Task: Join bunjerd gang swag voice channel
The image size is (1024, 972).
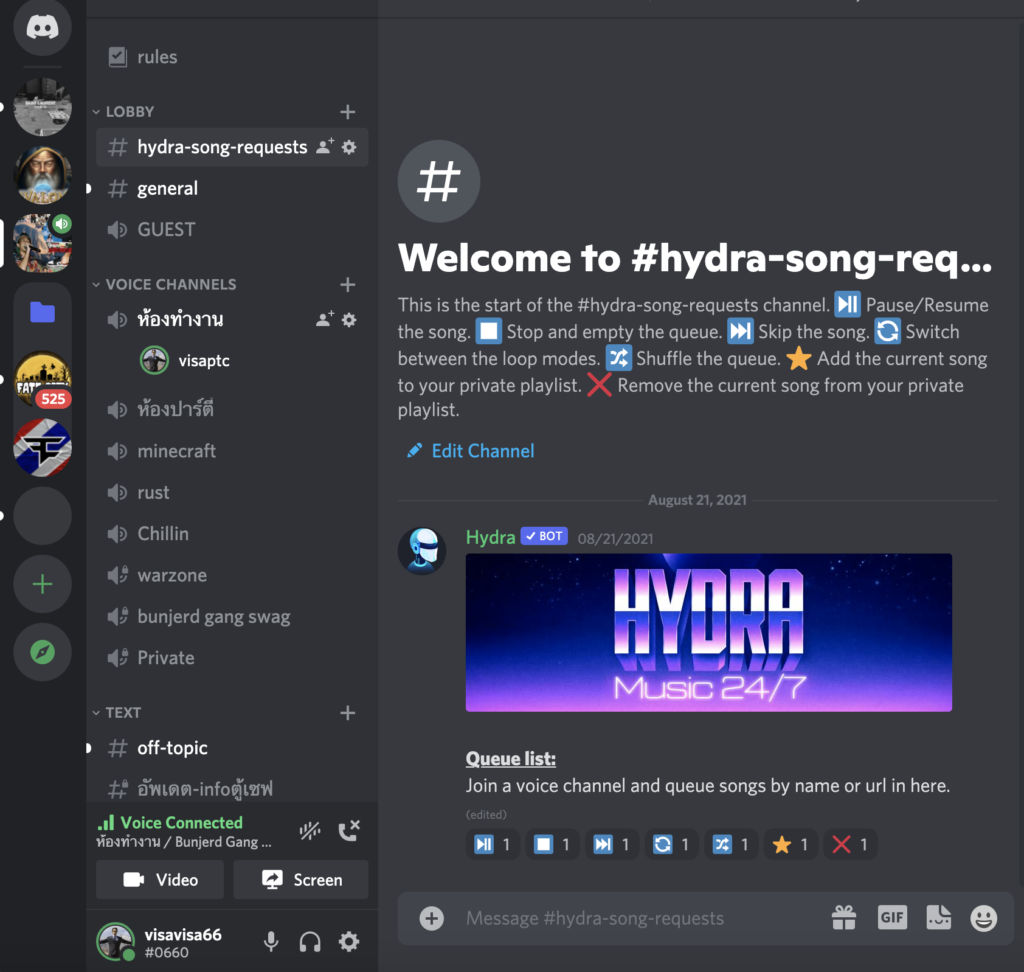Action: [232, 617]
